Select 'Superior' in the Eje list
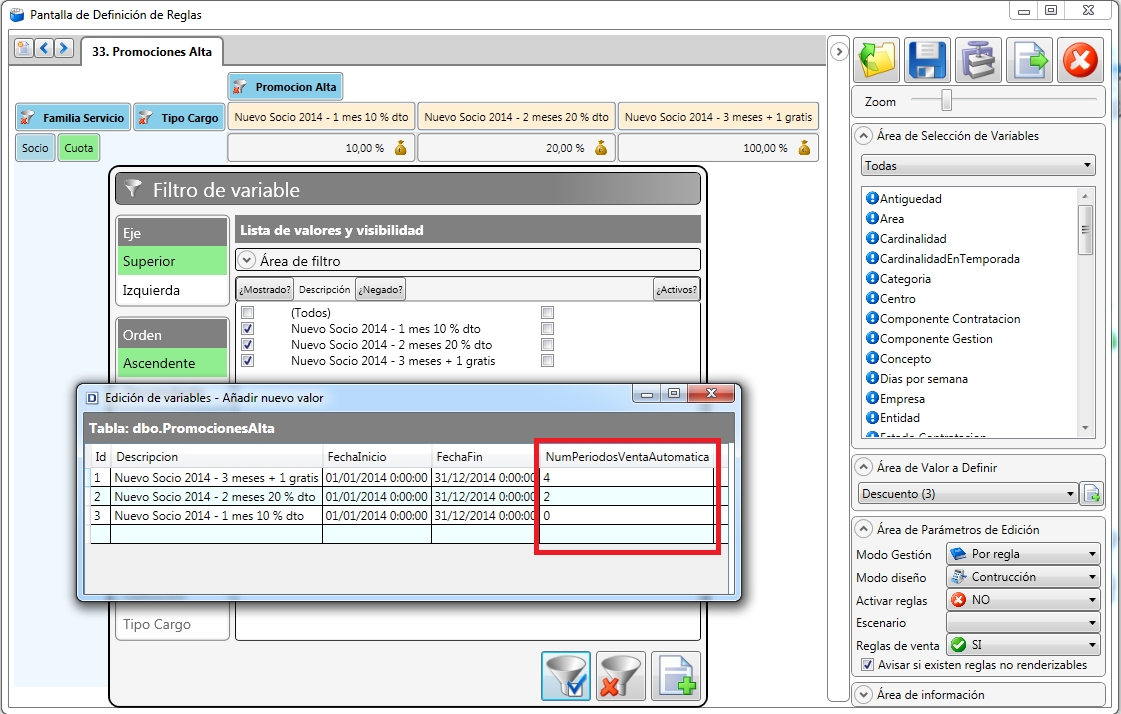The width and height of the screenshot is (1121, 714). 172,261
